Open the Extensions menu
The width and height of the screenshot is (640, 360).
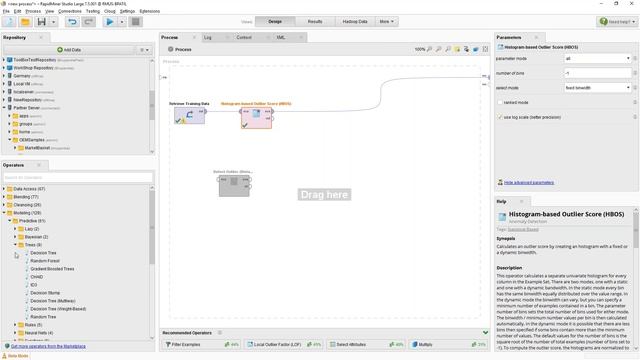(x=149, y=11)
